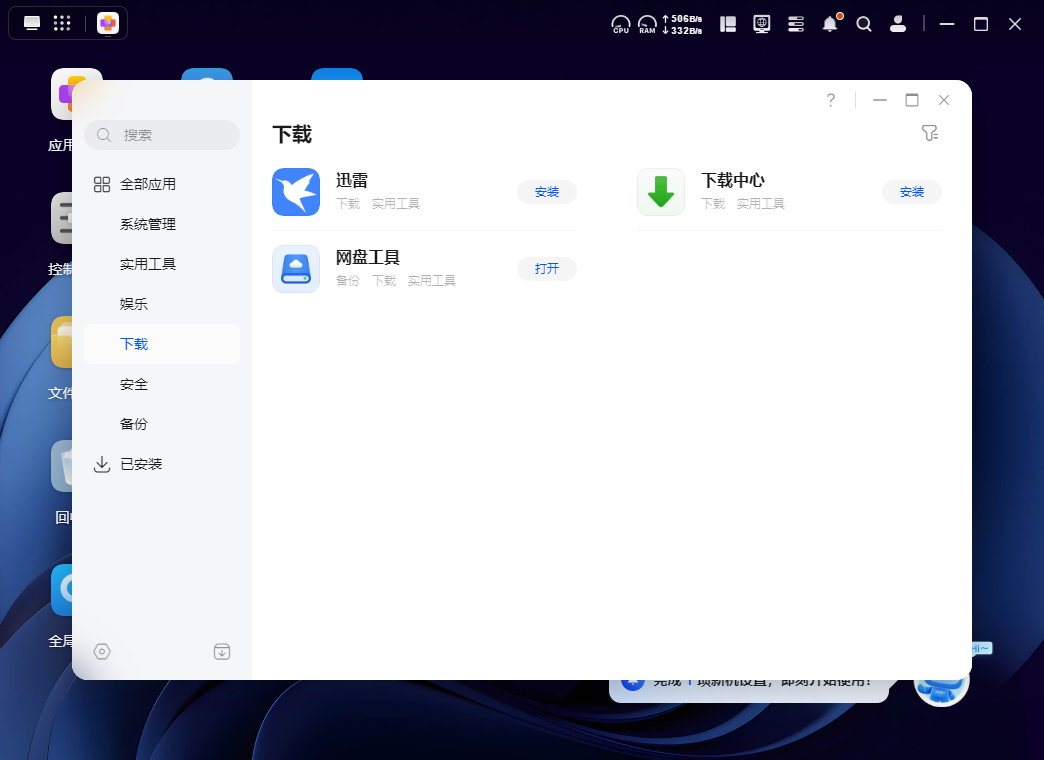
Task: Open the CPU usage gauge
Action: pos(621,25)
